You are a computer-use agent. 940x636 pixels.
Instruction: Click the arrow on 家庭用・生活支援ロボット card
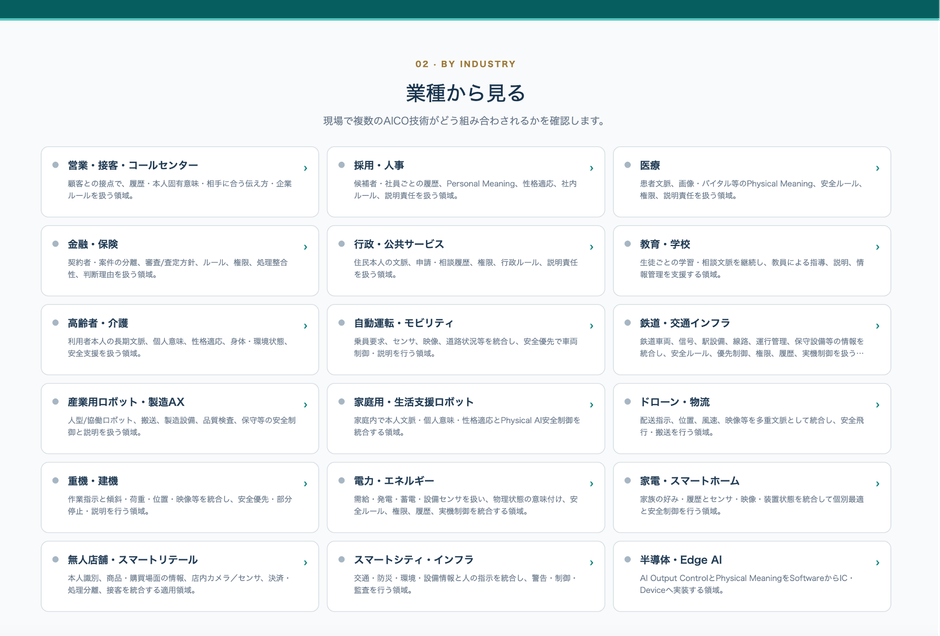[x=591, y=405]
